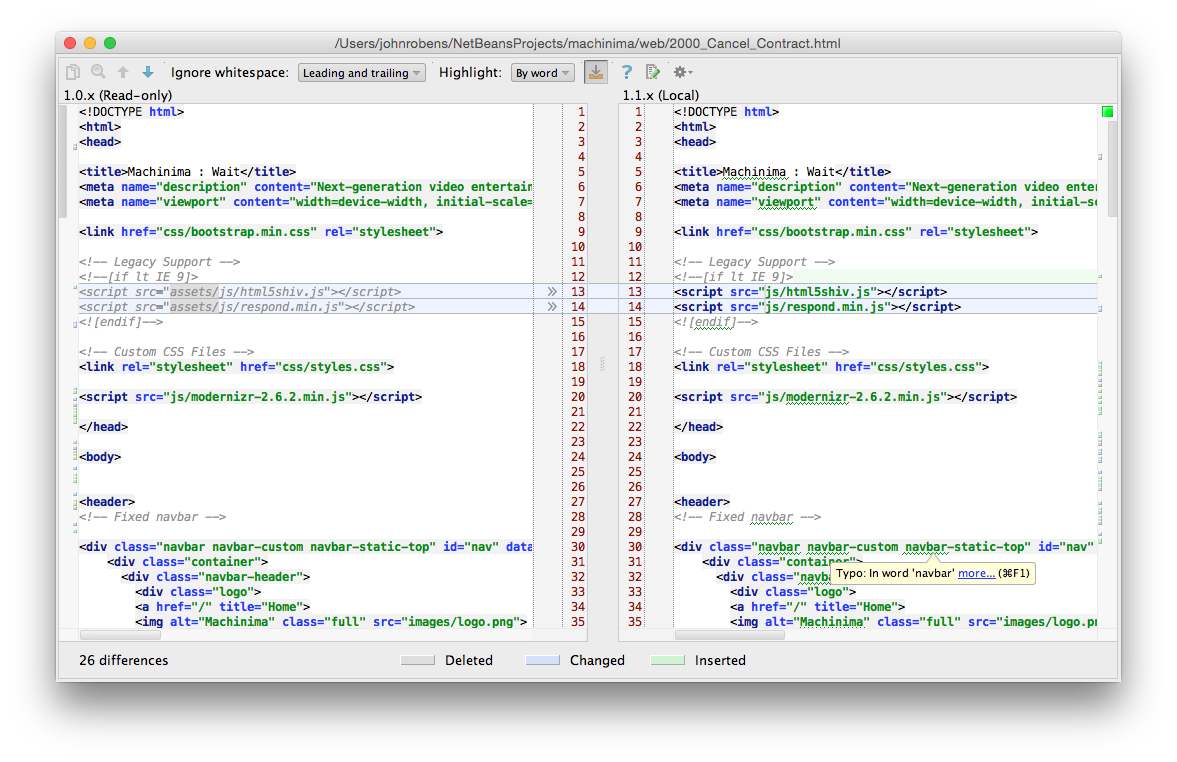Click the '<body>' line in right pane

pos(695,456)
